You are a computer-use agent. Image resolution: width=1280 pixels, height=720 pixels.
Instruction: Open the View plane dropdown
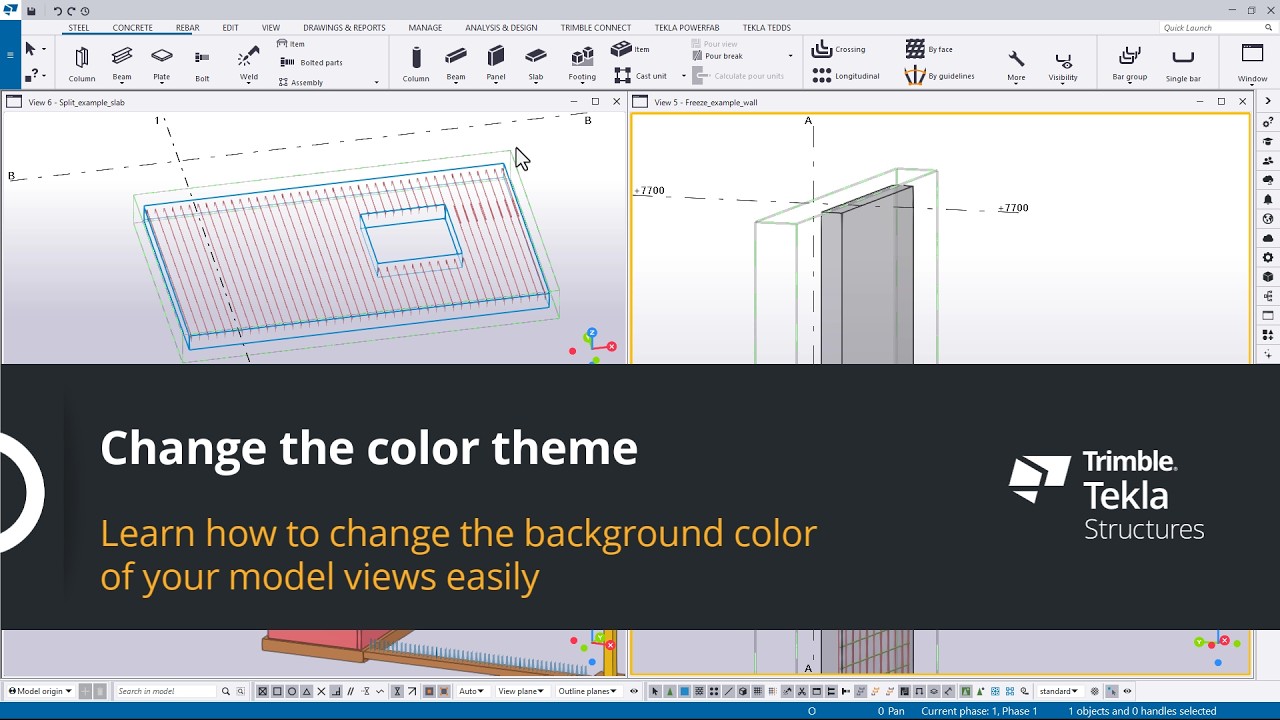(x=521, y=691)
